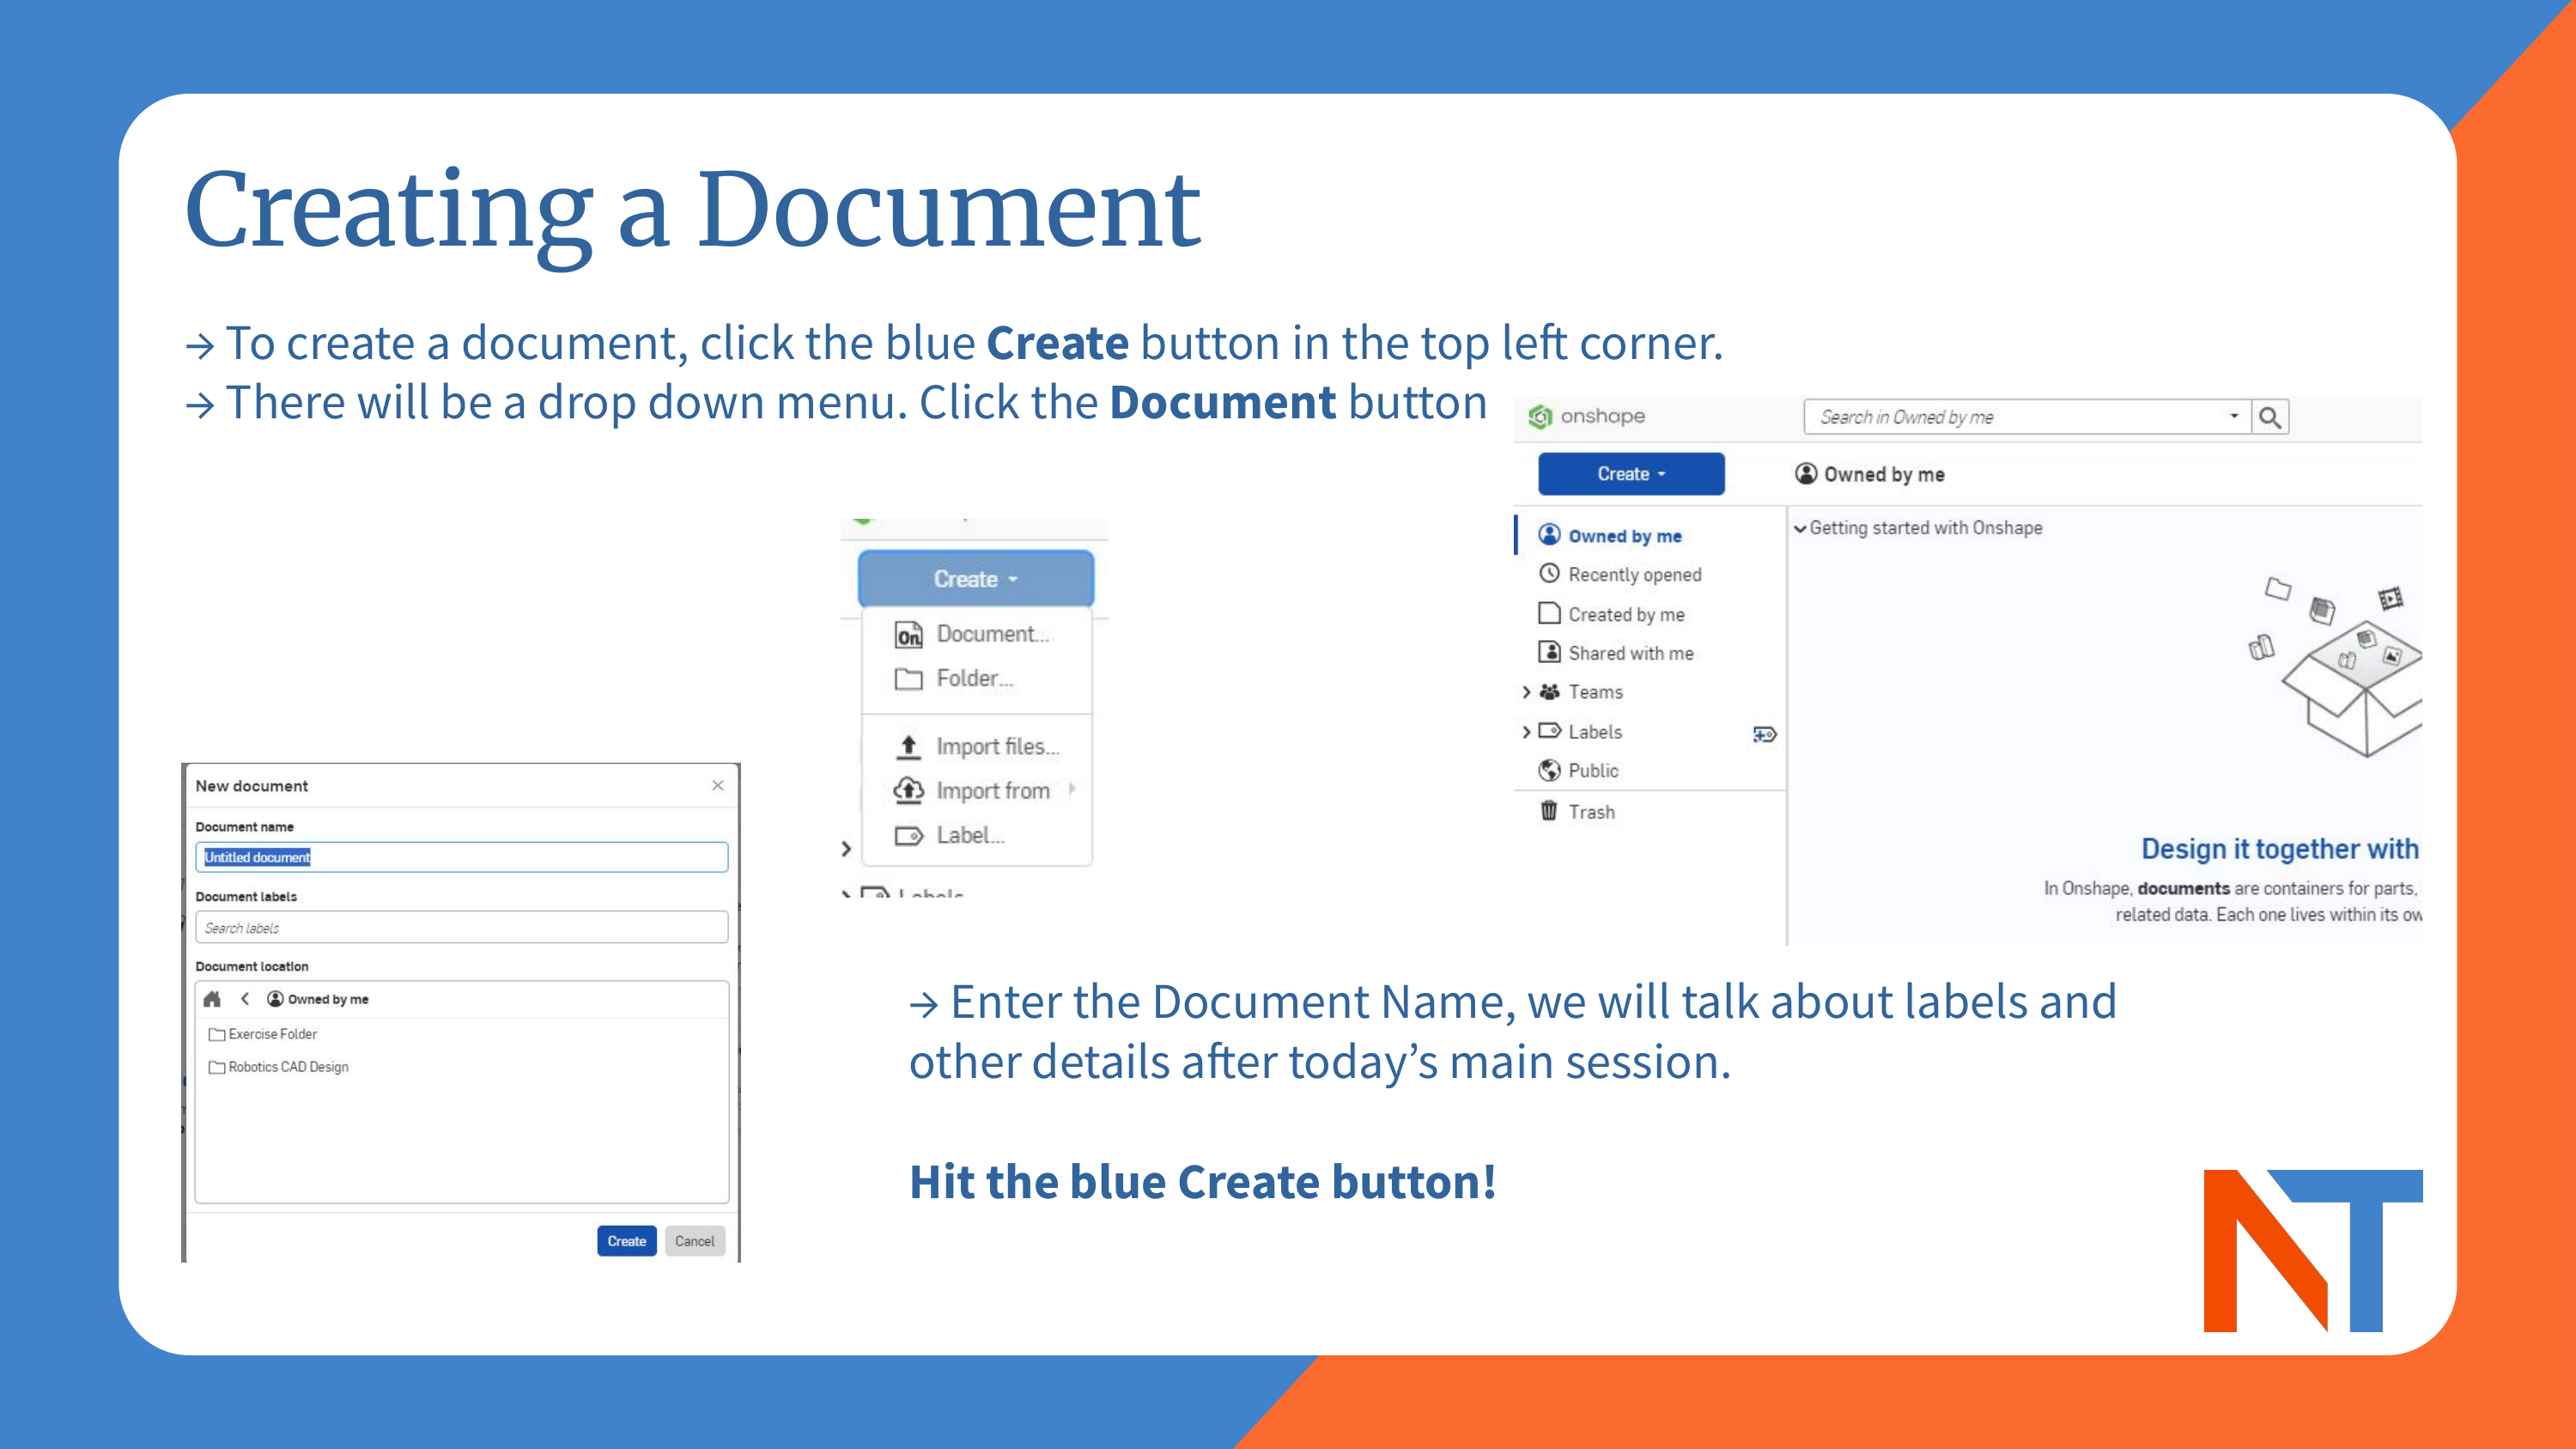
Task: Click the Onshape logo icon
Action: [1540, 416]
